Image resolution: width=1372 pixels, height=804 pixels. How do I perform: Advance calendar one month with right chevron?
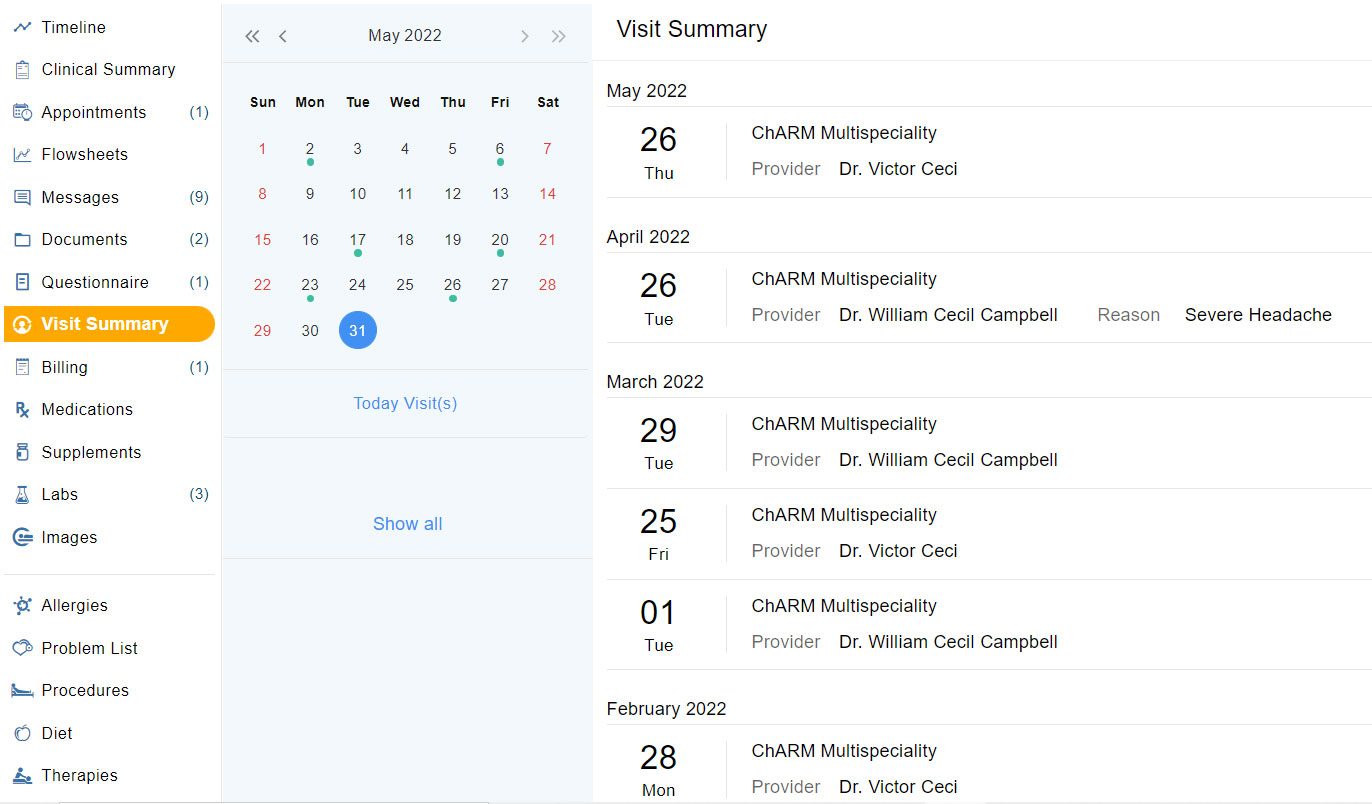click(x=524, y=35)
